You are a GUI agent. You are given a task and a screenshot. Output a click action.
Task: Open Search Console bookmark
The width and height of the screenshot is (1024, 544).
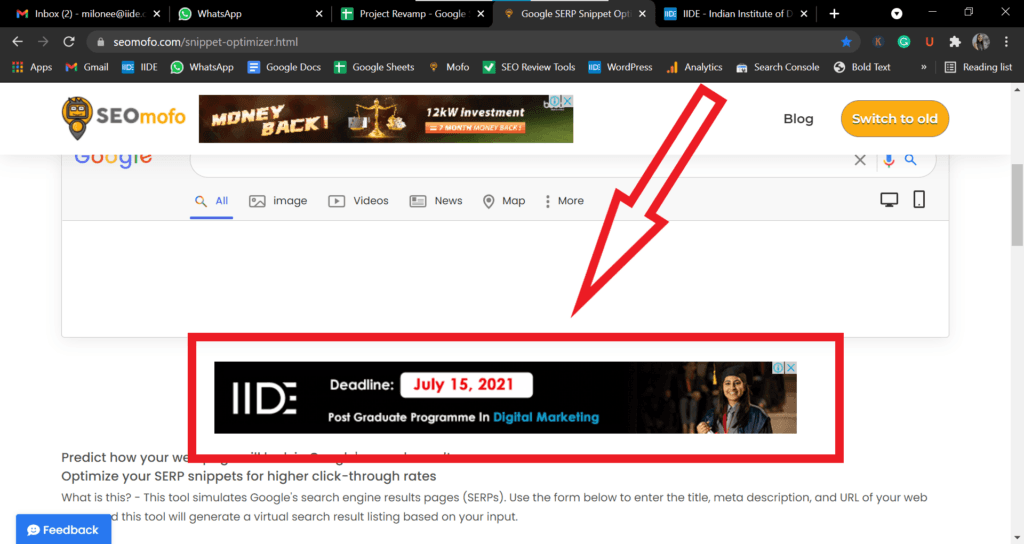pyautogui.click(x=777, y=67)
